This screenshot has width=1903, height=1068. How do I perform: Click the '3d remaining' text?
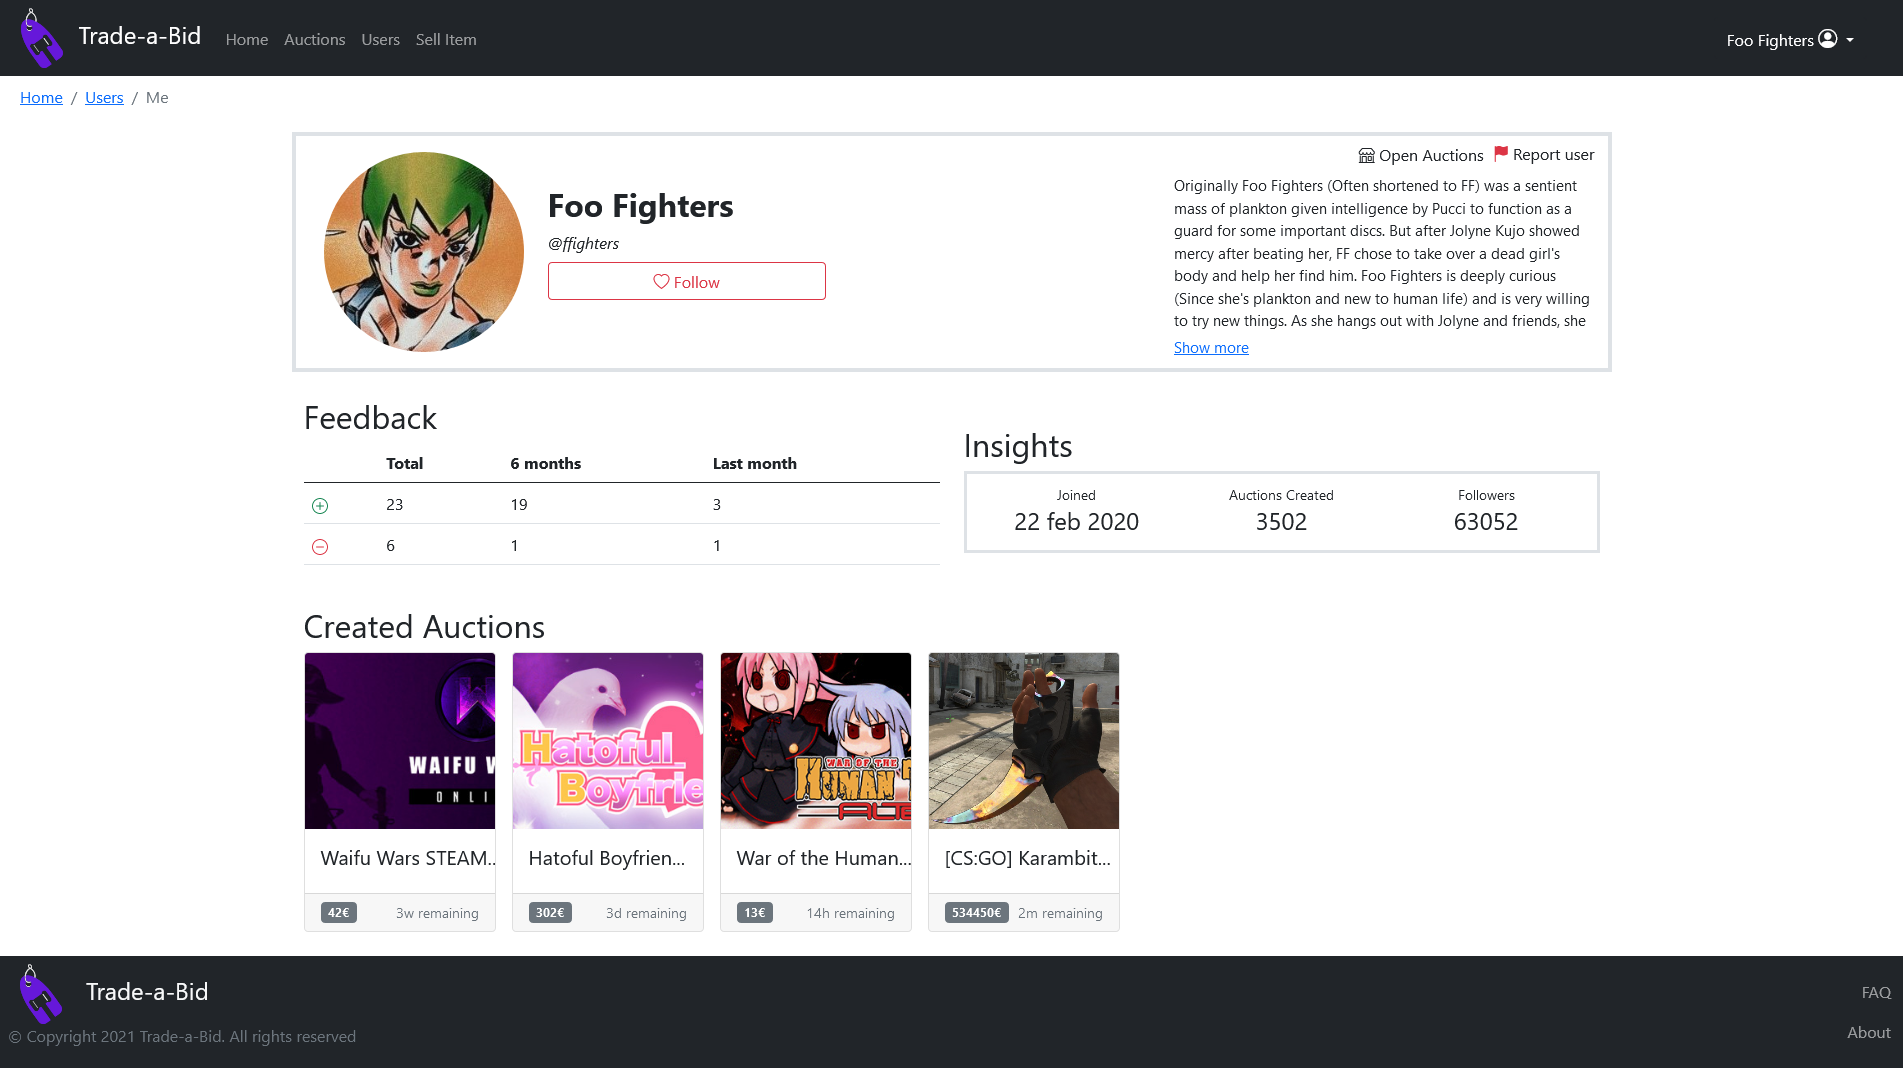646,913
